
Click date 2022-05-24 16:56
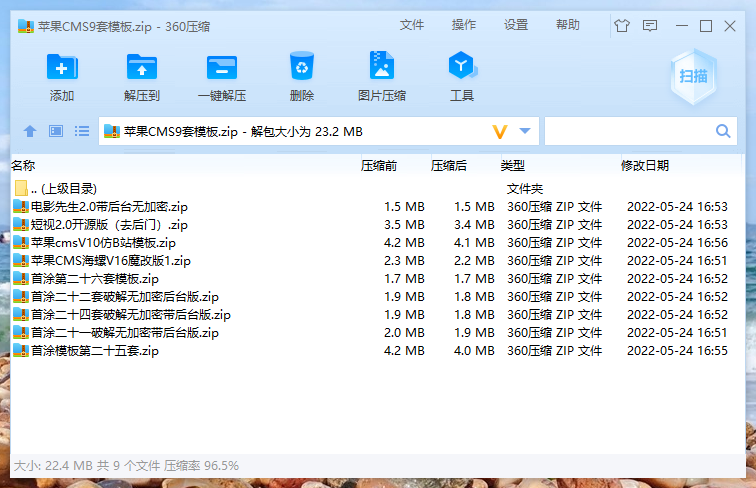click(677, 243)
